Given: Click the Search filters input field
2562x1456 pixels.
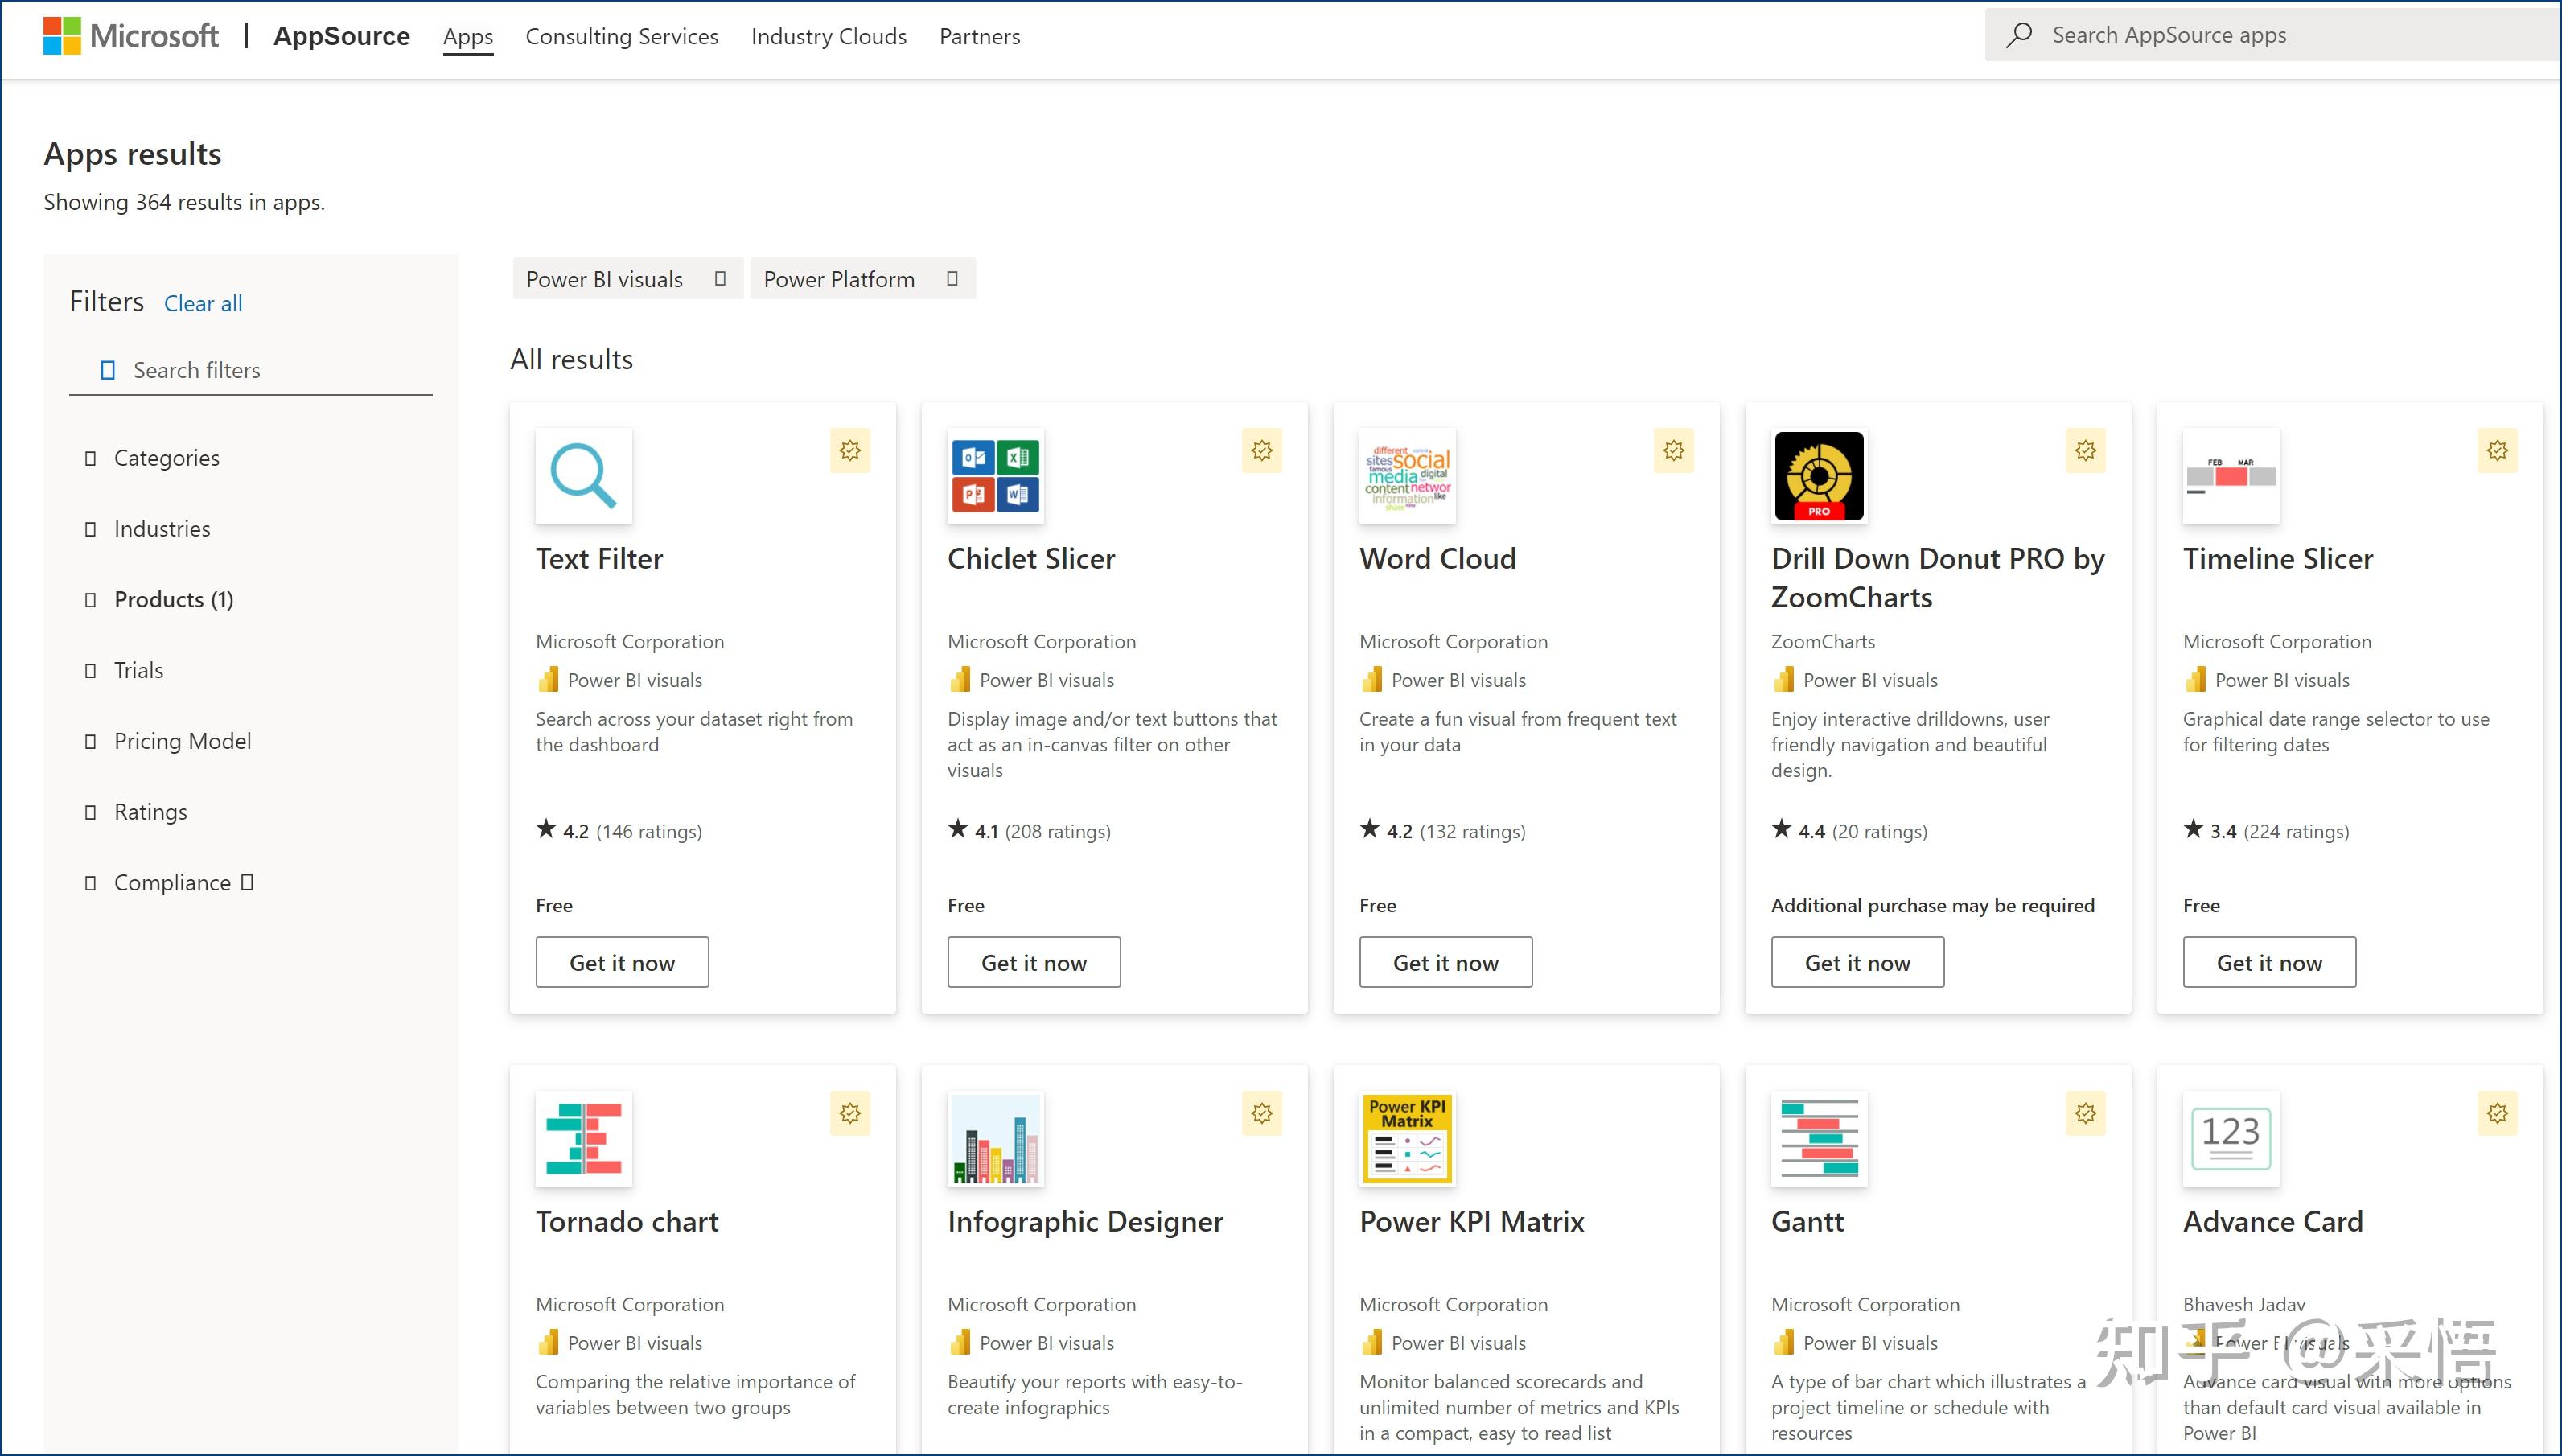Looking at the screenshot, I should click(x=251, y=371).
